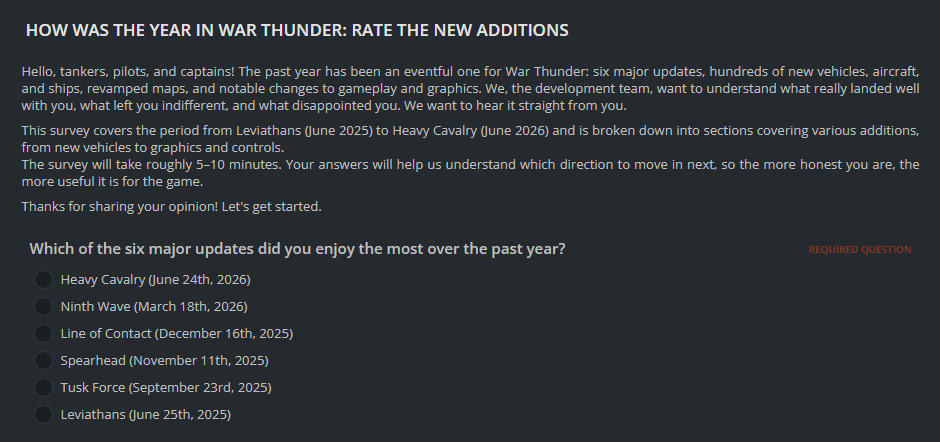Click the 'Leviathans (June 25th, 2025)' label text
940x442 pixels.
click(x=146, y=414)
